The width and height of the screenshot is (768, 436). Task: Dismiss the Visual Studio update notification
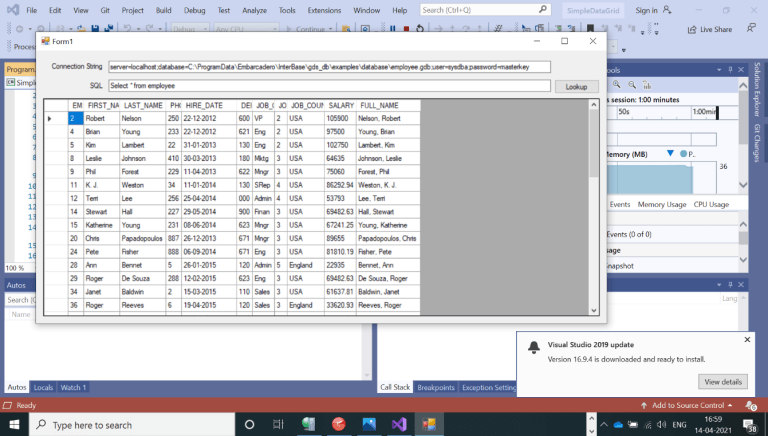[747, 340]
